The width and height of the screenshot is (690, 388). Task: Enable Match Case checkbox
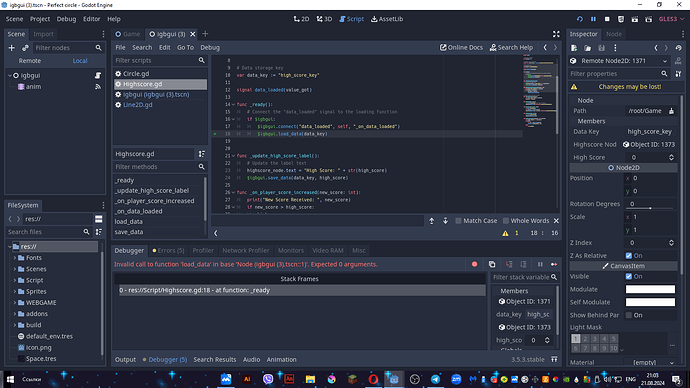458,221
